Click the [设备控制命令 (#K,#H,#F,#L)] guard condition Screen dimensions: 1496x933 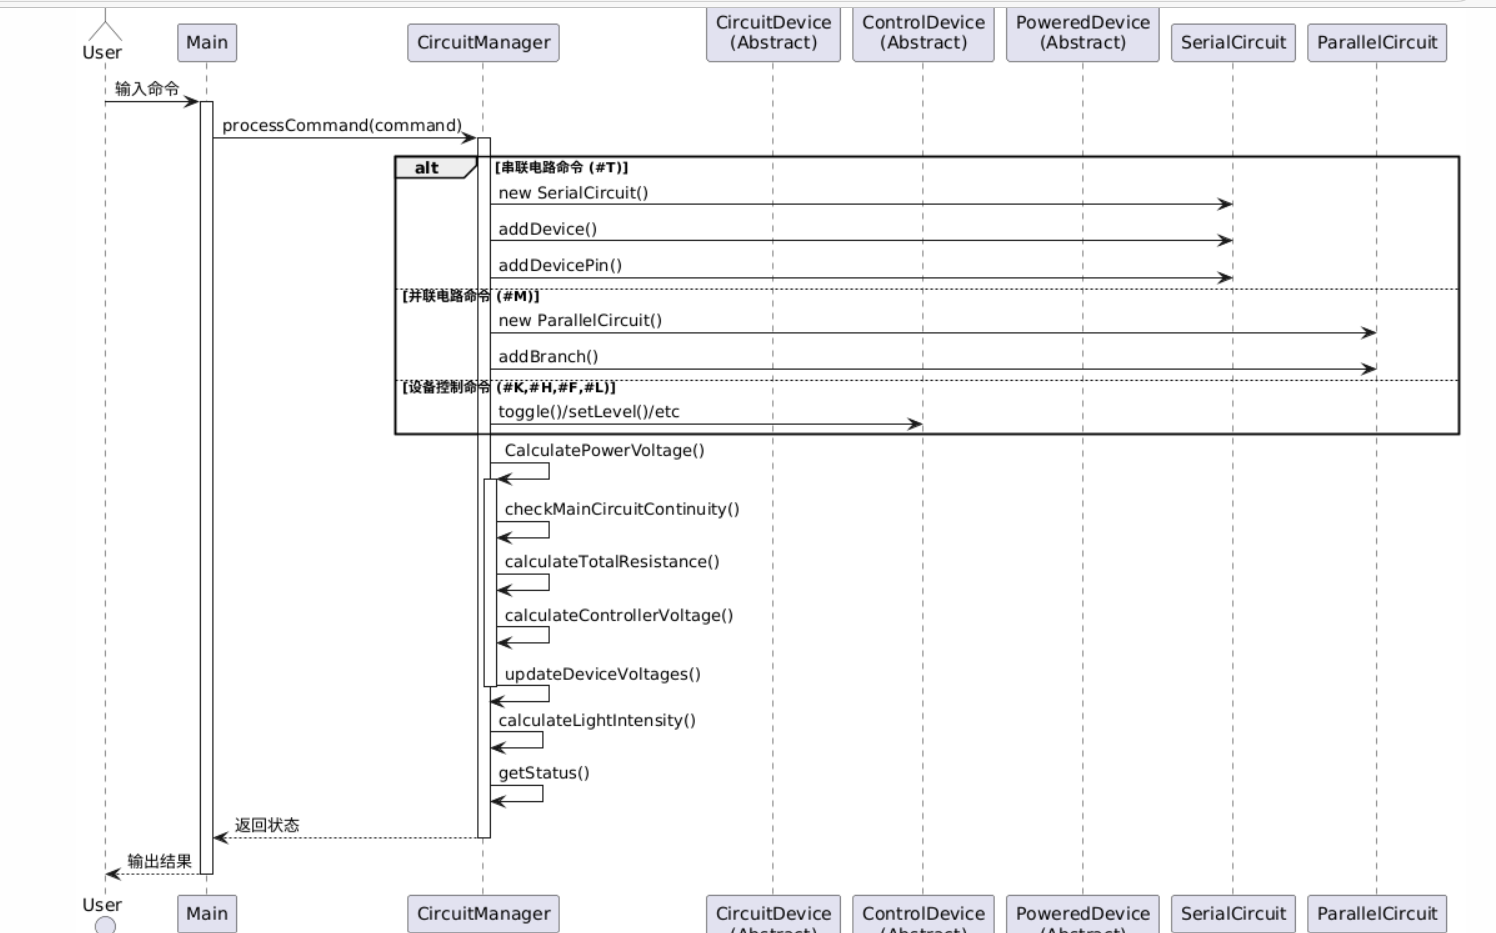[x=509, y=387]
